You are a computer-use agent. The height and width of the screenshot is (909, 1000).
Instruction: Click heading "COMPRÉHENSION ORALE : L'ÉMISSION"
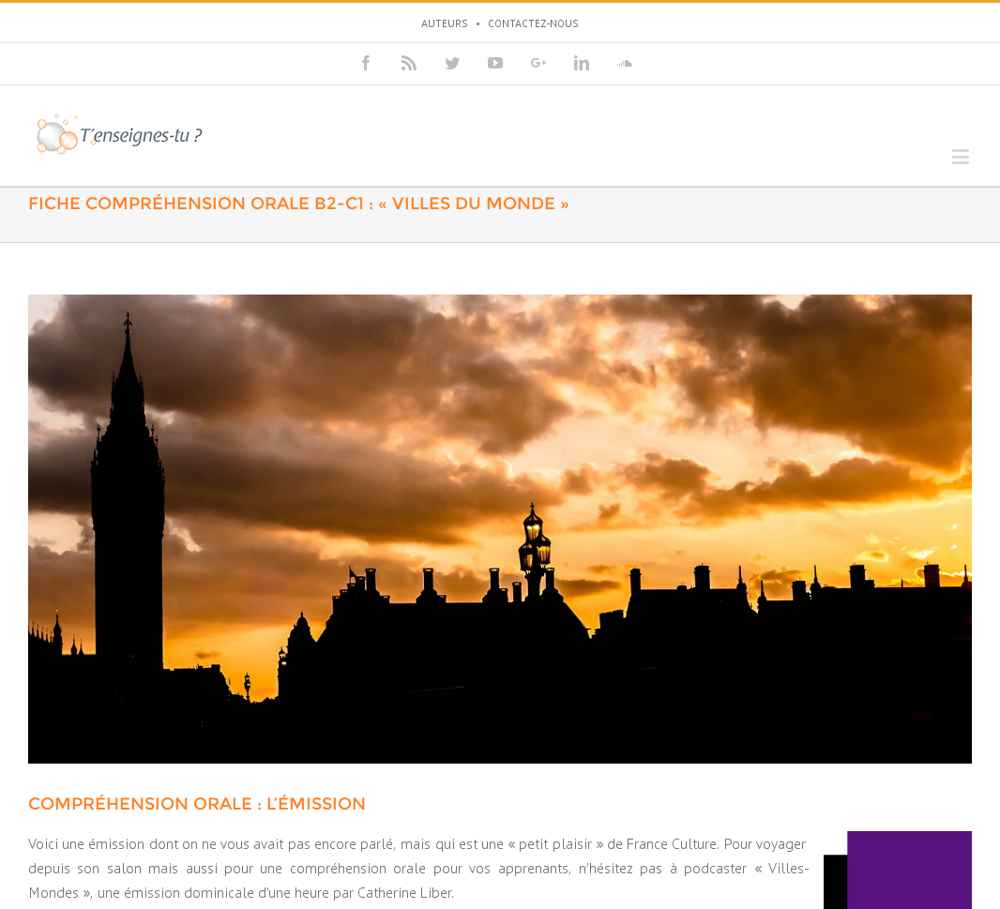click(196, 804)
